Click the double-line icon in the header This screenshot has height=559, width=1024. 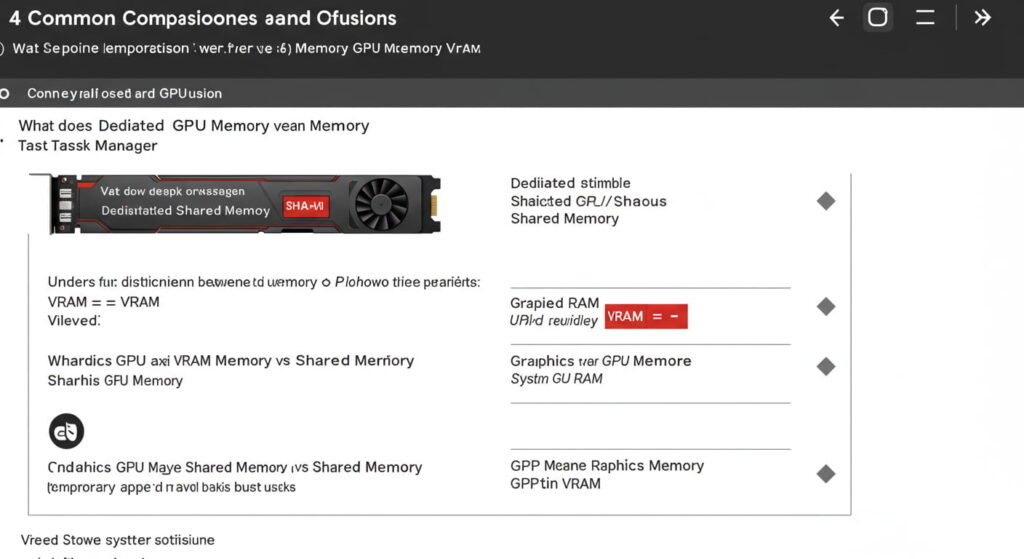[x=926, y=18]
